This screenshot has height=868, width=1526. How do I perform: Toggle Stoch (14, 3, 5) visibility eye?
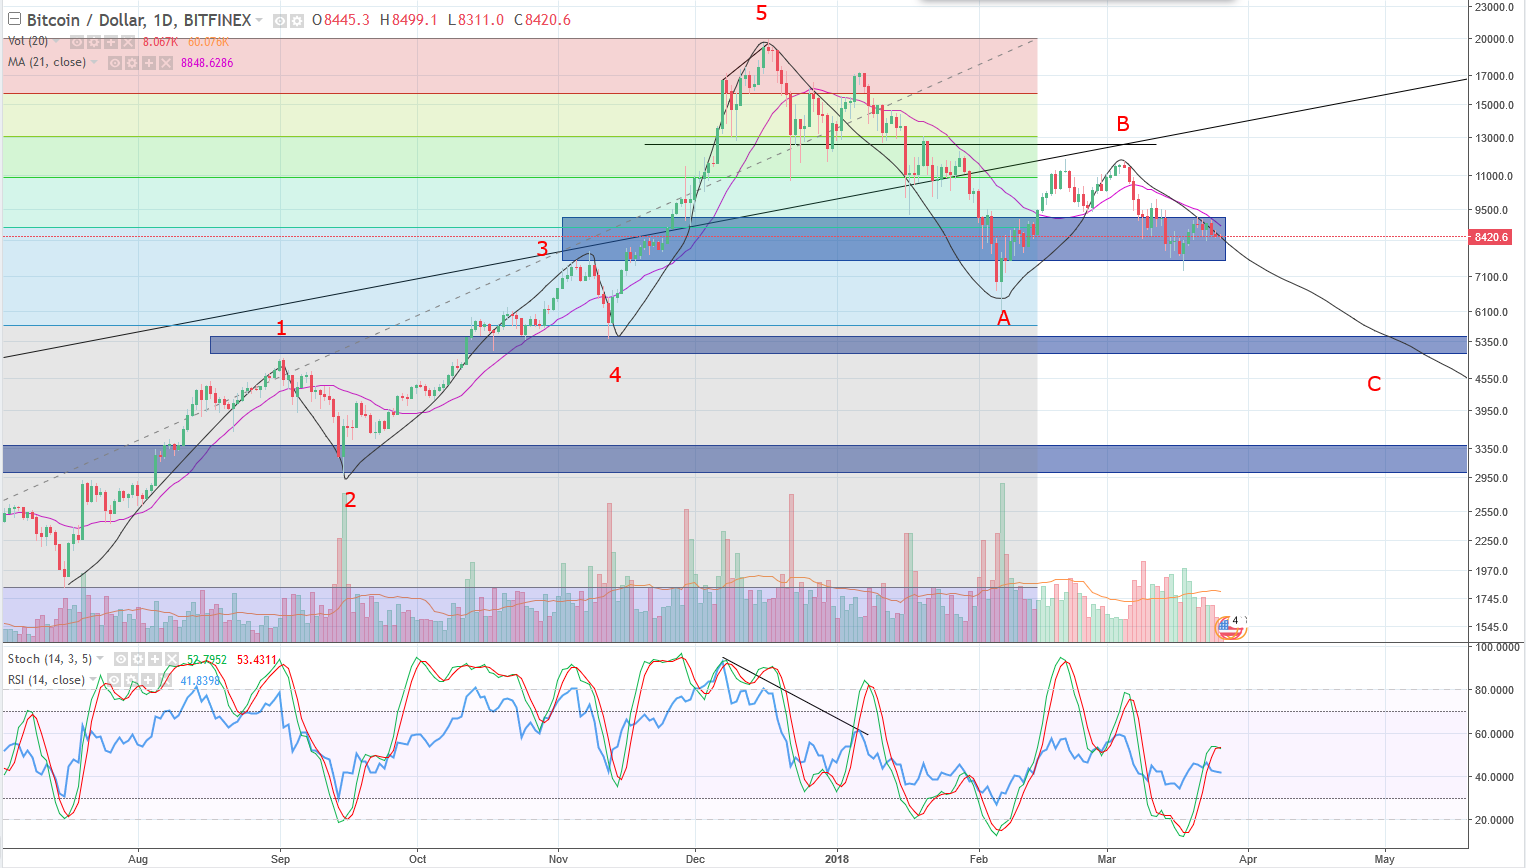point(121,659)
